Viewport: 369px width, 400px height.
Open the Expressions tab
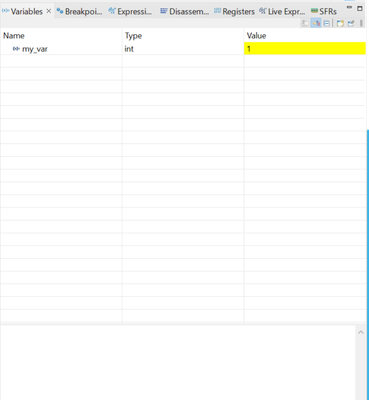coord(130,11)
